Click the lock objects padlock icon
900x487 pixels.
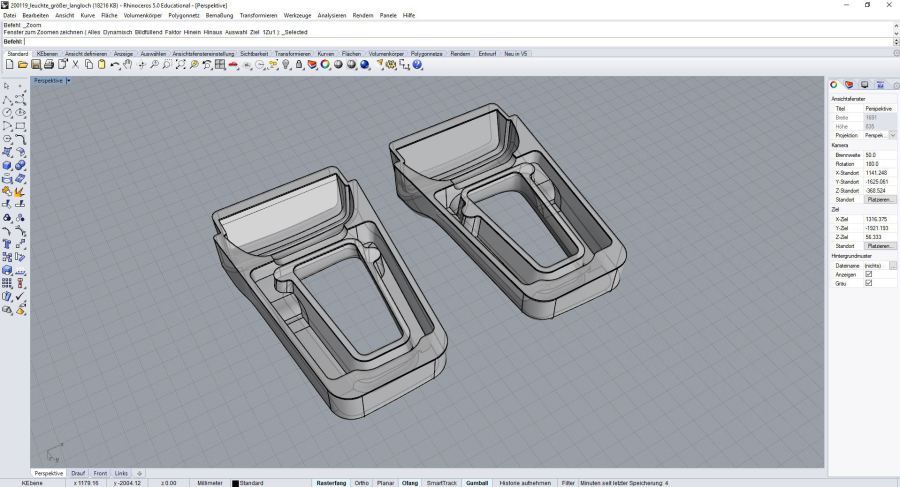click(x=299, y=64)
